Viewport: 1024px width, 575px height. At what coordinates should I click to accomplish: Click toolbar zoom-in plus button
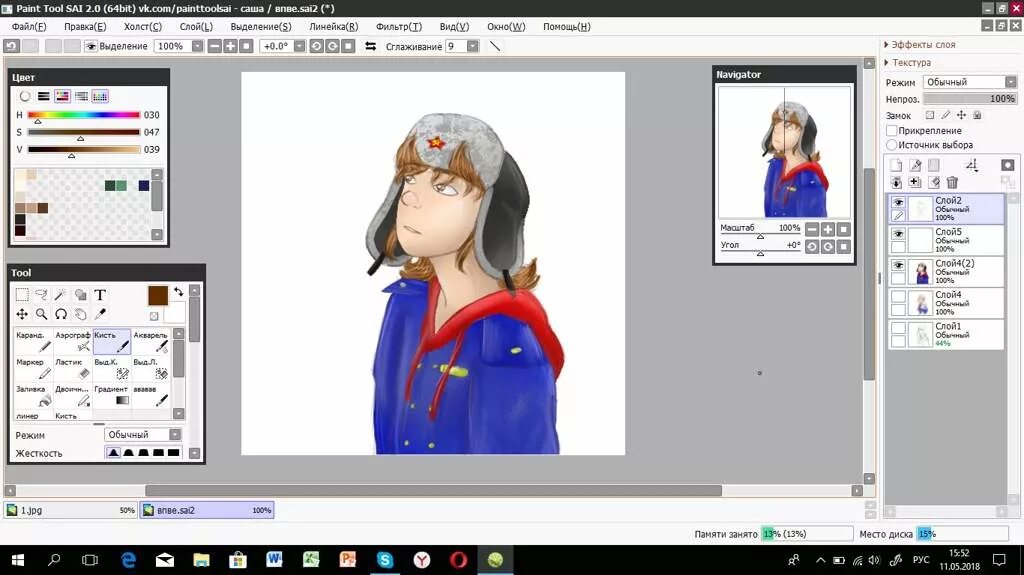tap(231, 46)
